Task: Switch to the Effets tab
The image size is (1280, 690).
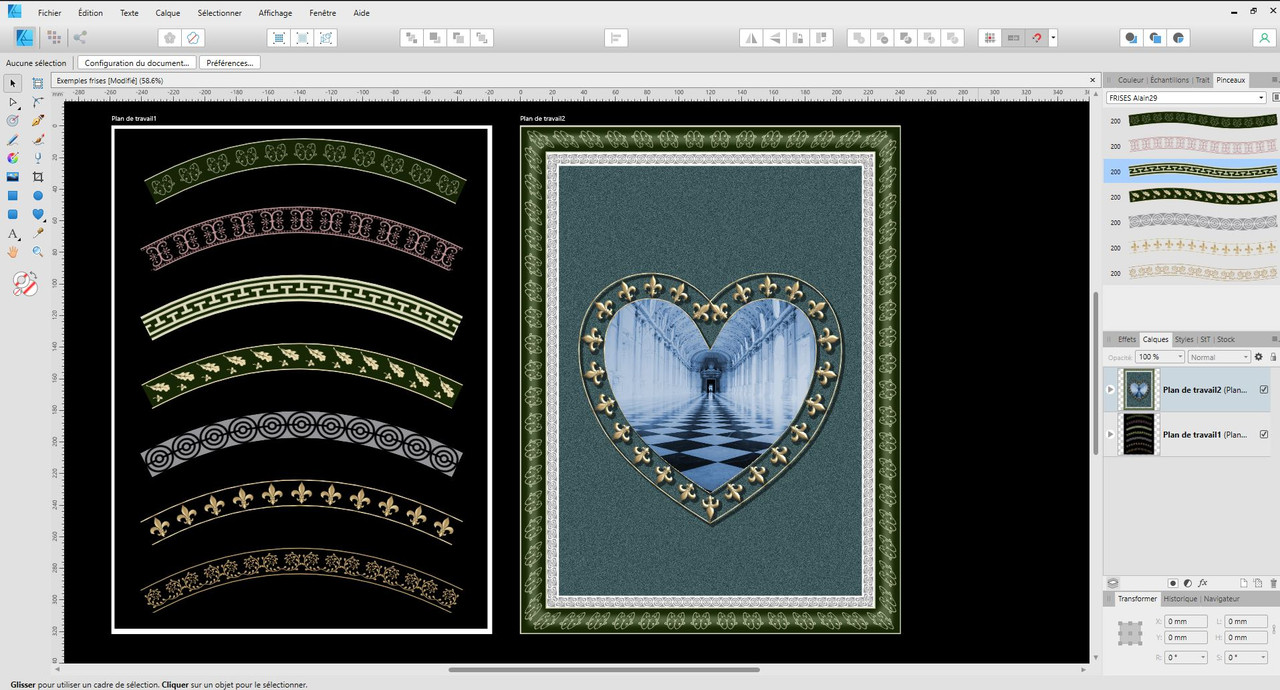Action: [x=1127, y=339]
